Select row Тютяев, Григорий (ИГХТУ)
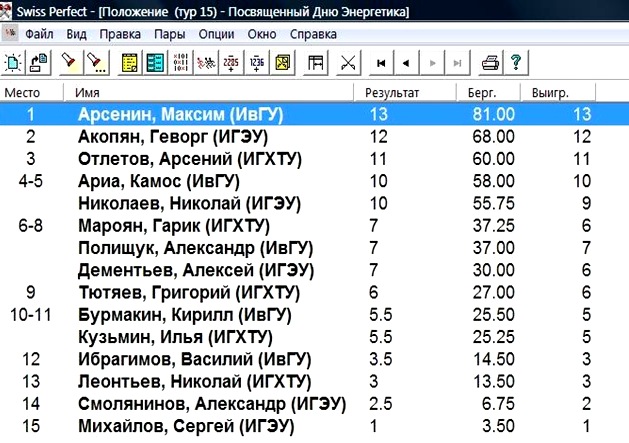The width and height of the screenshot is (629, 443). (x=314, y=293)
